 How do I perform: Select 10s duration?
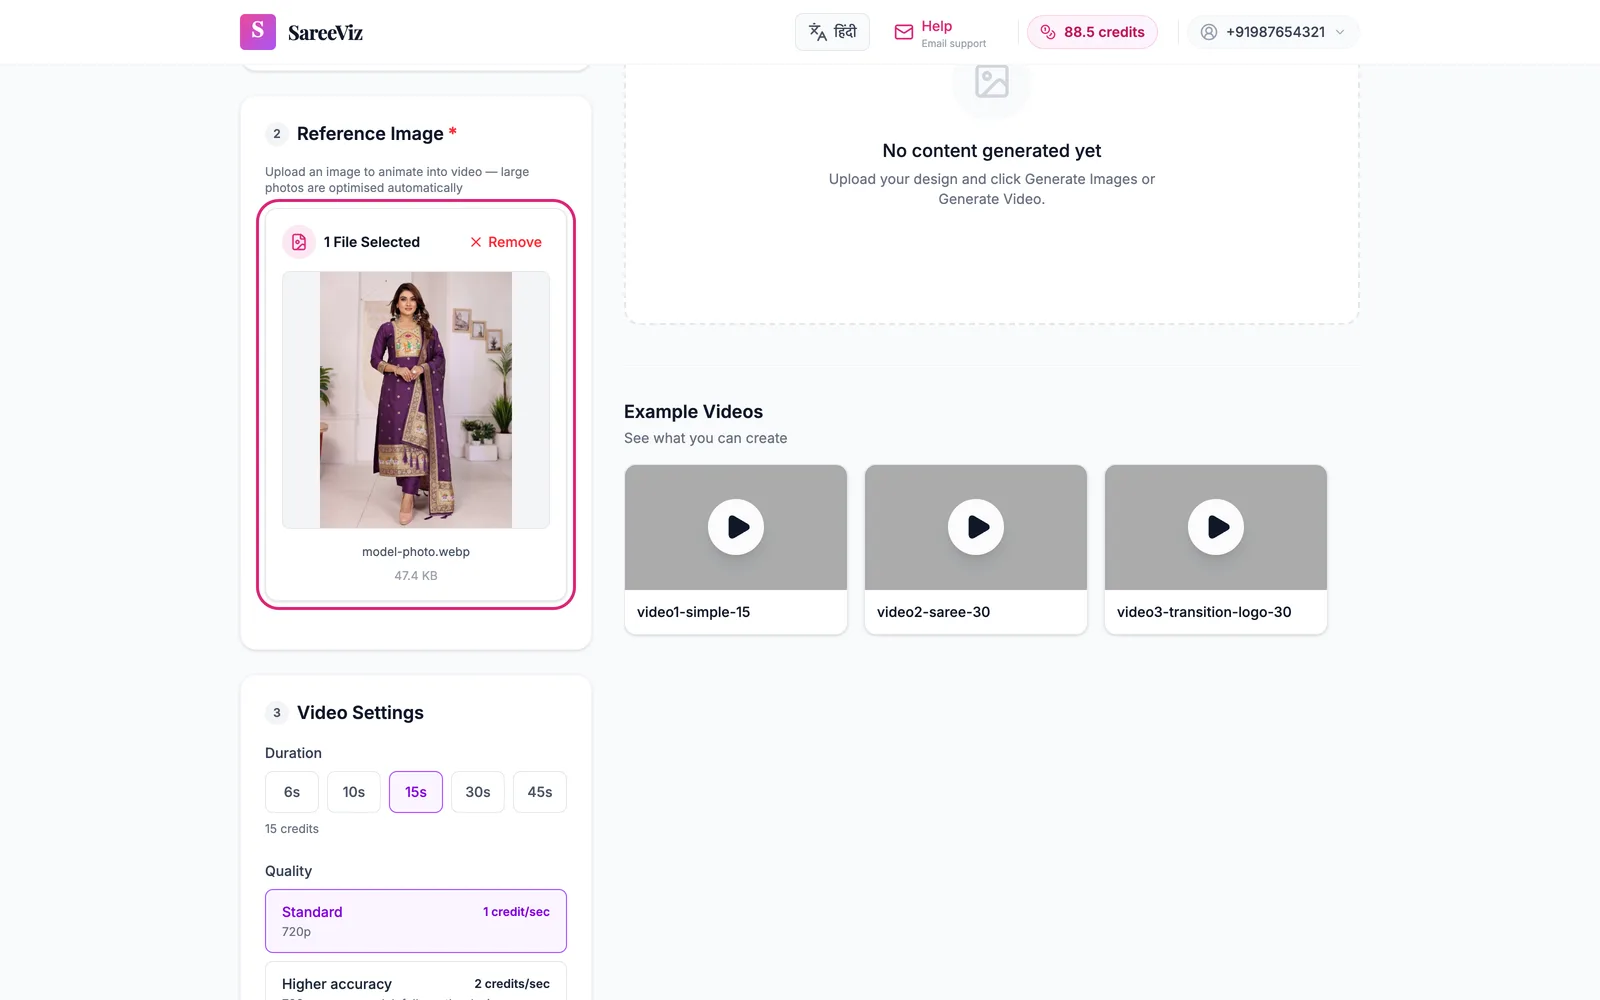354,792
